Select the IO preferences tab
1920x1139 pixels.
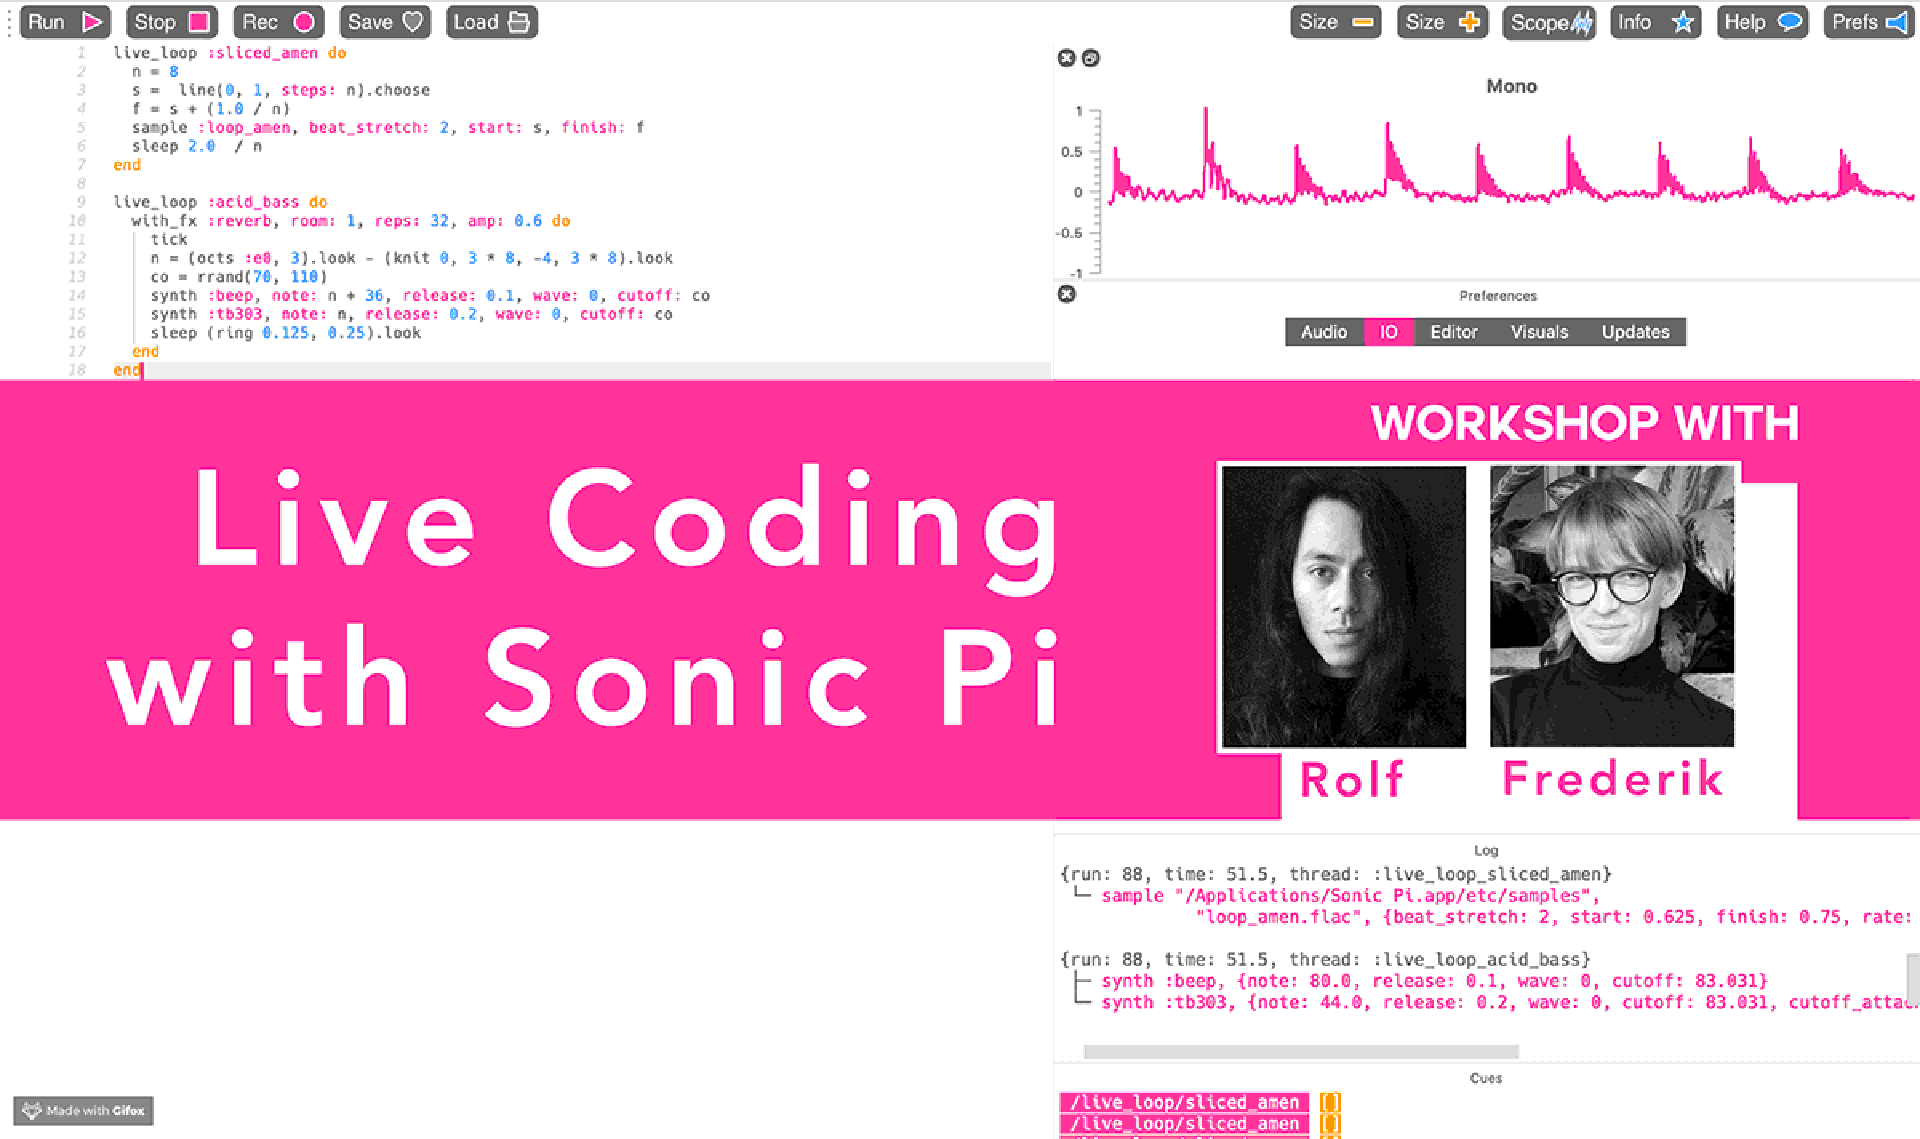click(x=1389, y=332)
